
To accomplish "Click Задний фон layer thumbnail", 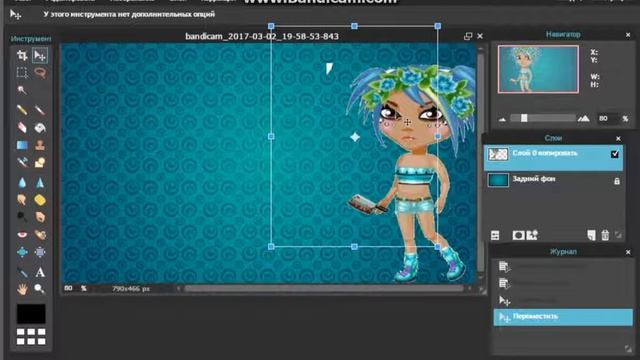I will coord(498,180).
